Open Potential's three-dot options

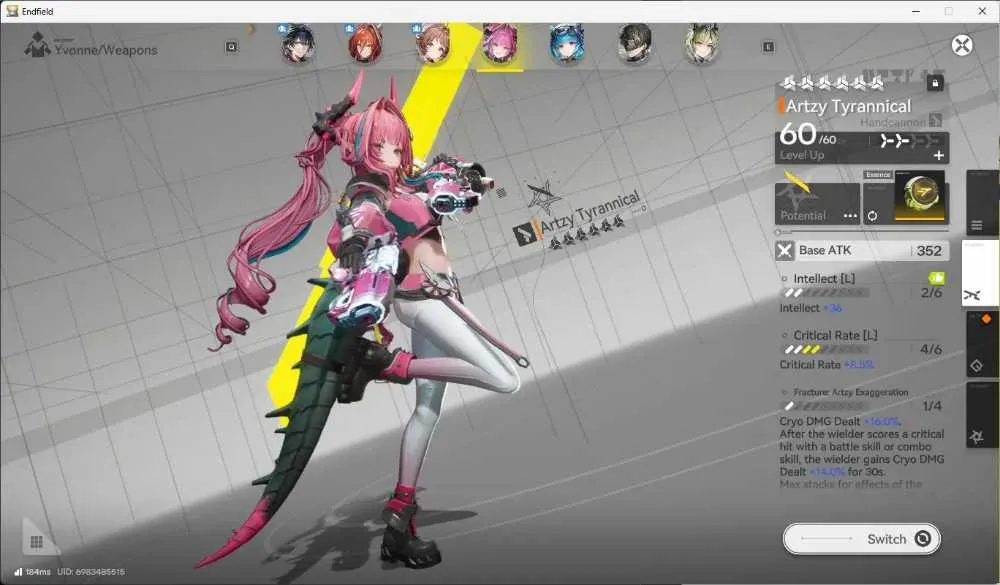point(850,216)
